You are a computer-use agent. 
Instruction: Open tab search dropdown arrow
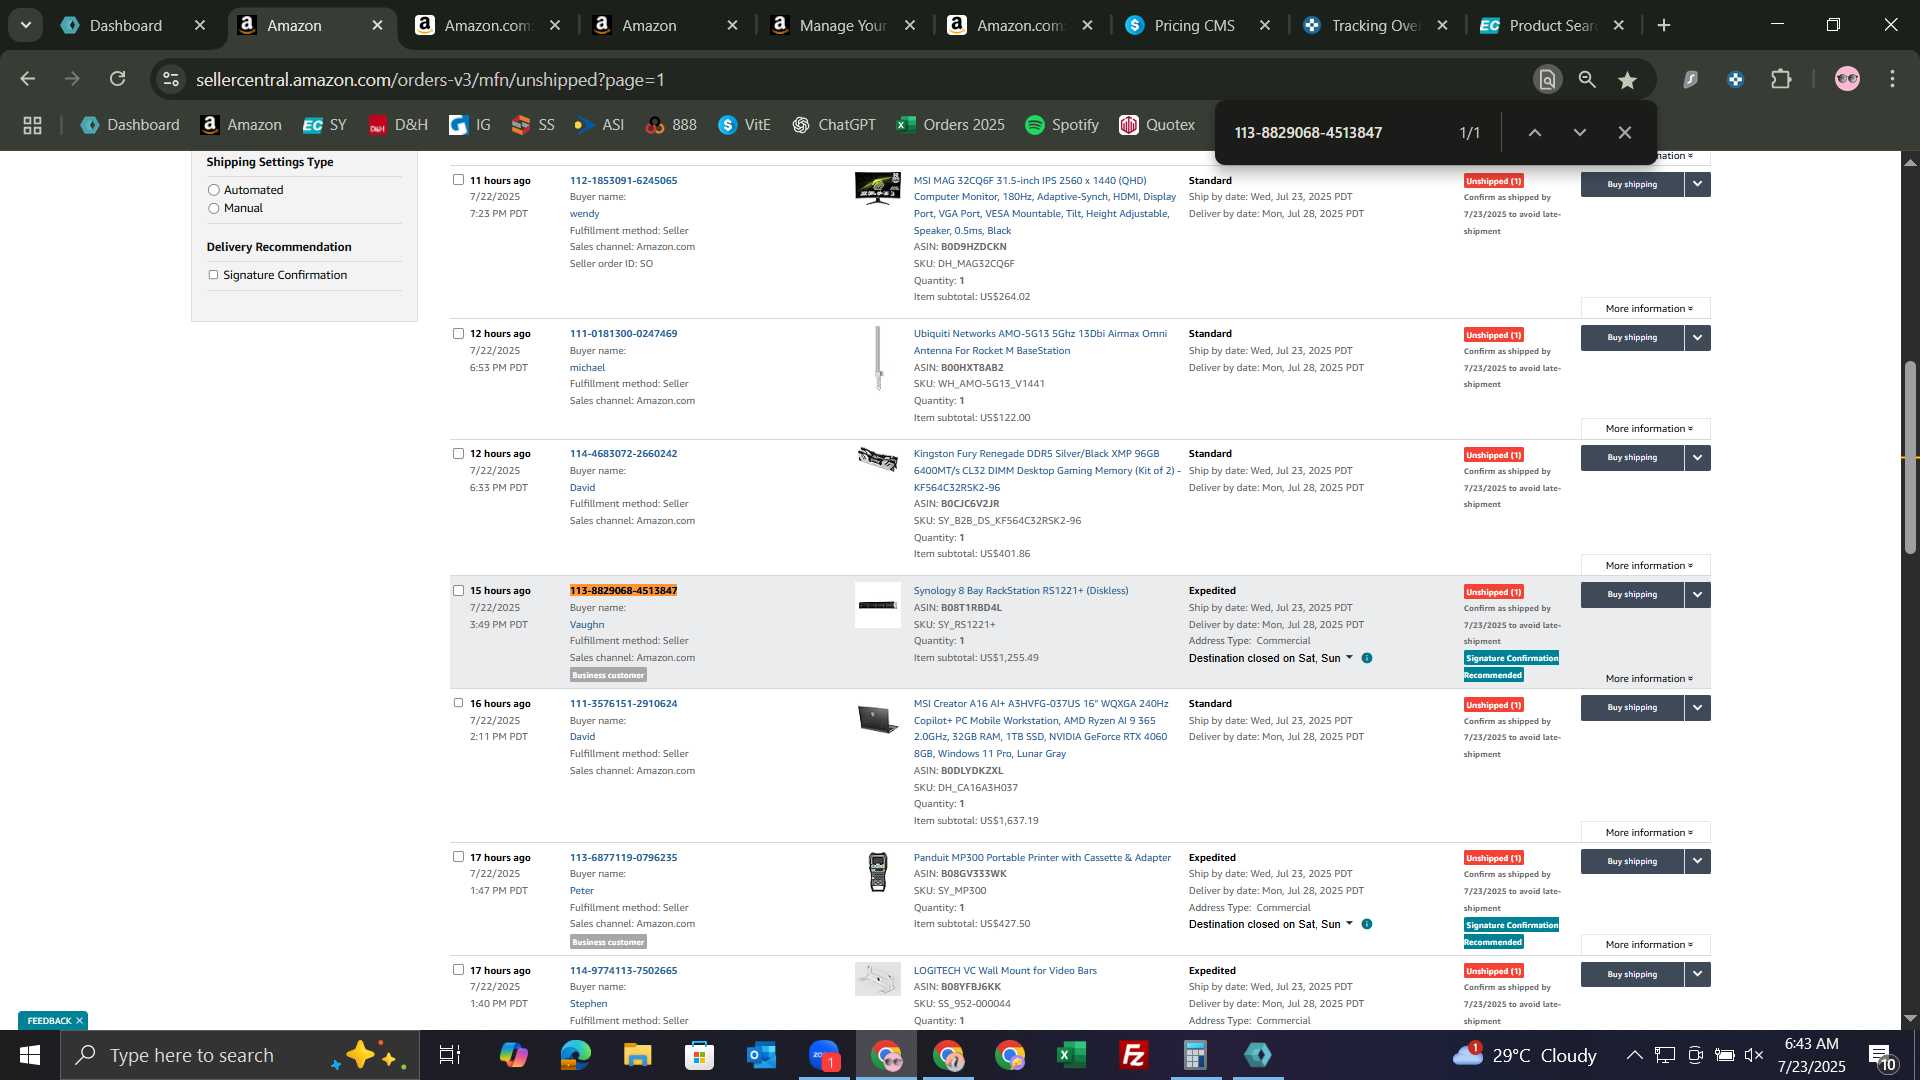(x=26, y=25)
